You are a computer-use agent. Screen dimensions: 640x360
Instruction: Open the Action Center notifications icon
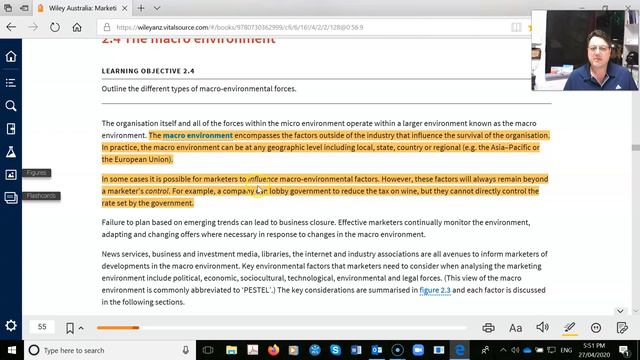(x=624, y=350)
